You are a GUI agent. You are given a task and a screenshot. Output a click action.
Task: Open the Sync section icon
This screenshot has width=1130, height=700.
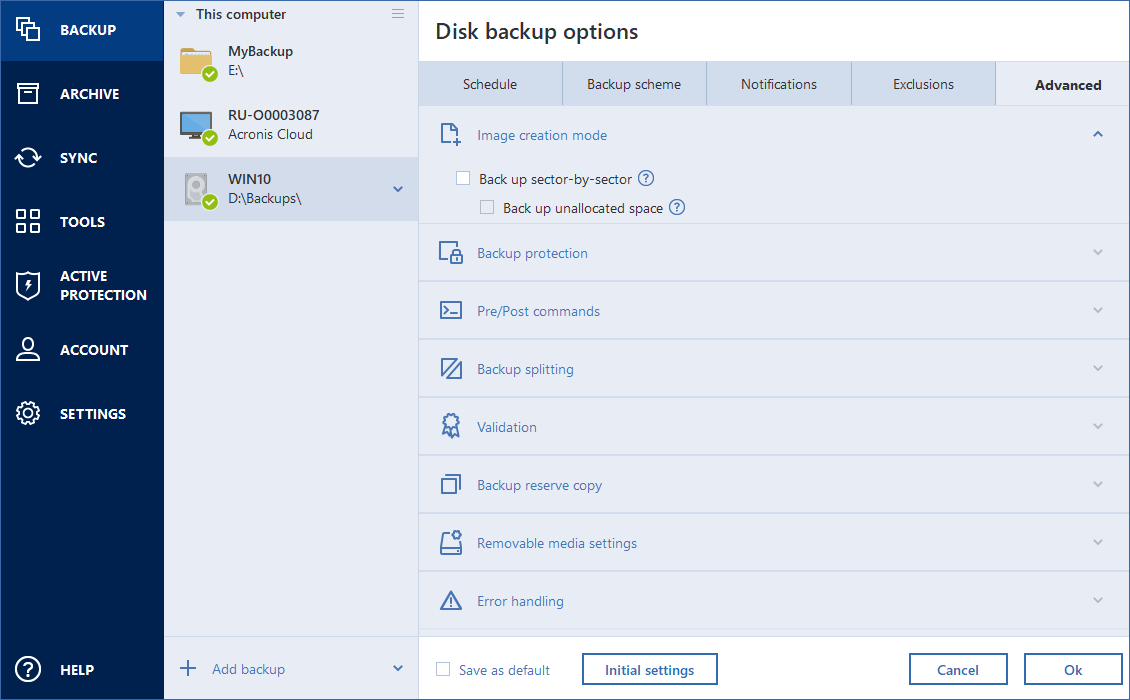point(28,158)
